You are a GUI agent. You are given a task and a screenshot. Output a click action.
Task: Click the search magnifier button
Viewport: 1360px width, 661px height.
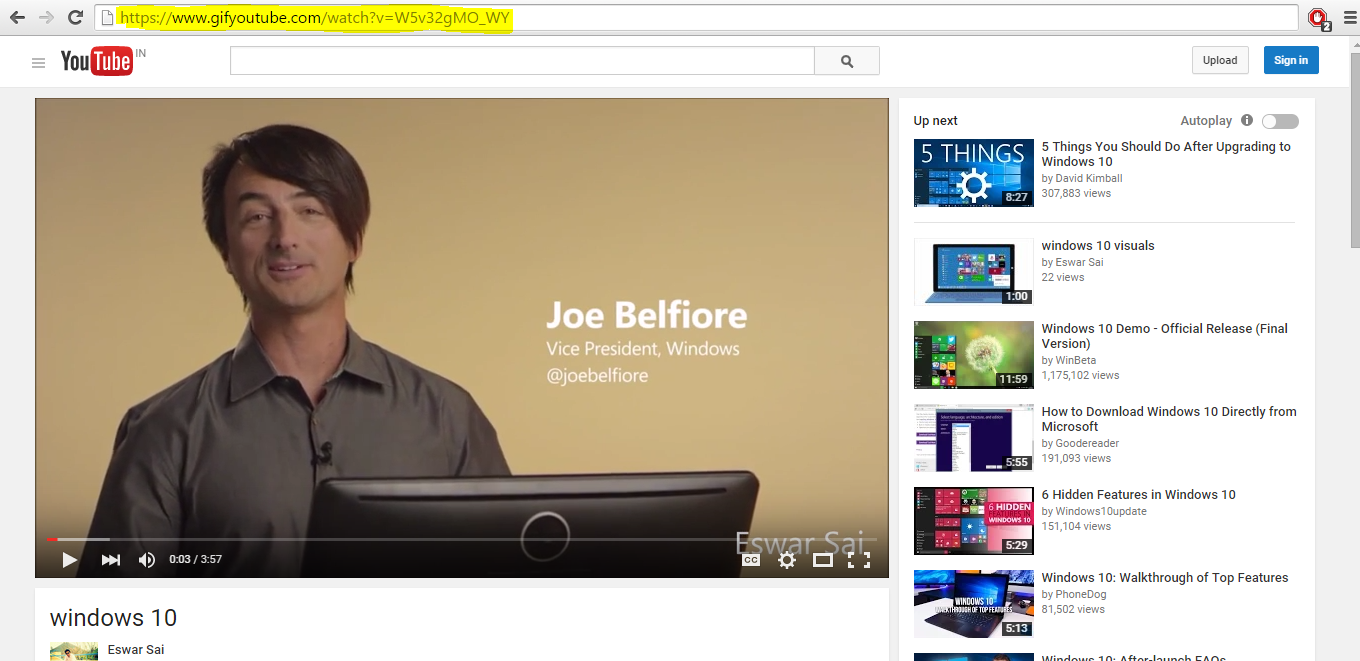click(x=847, y=61)
